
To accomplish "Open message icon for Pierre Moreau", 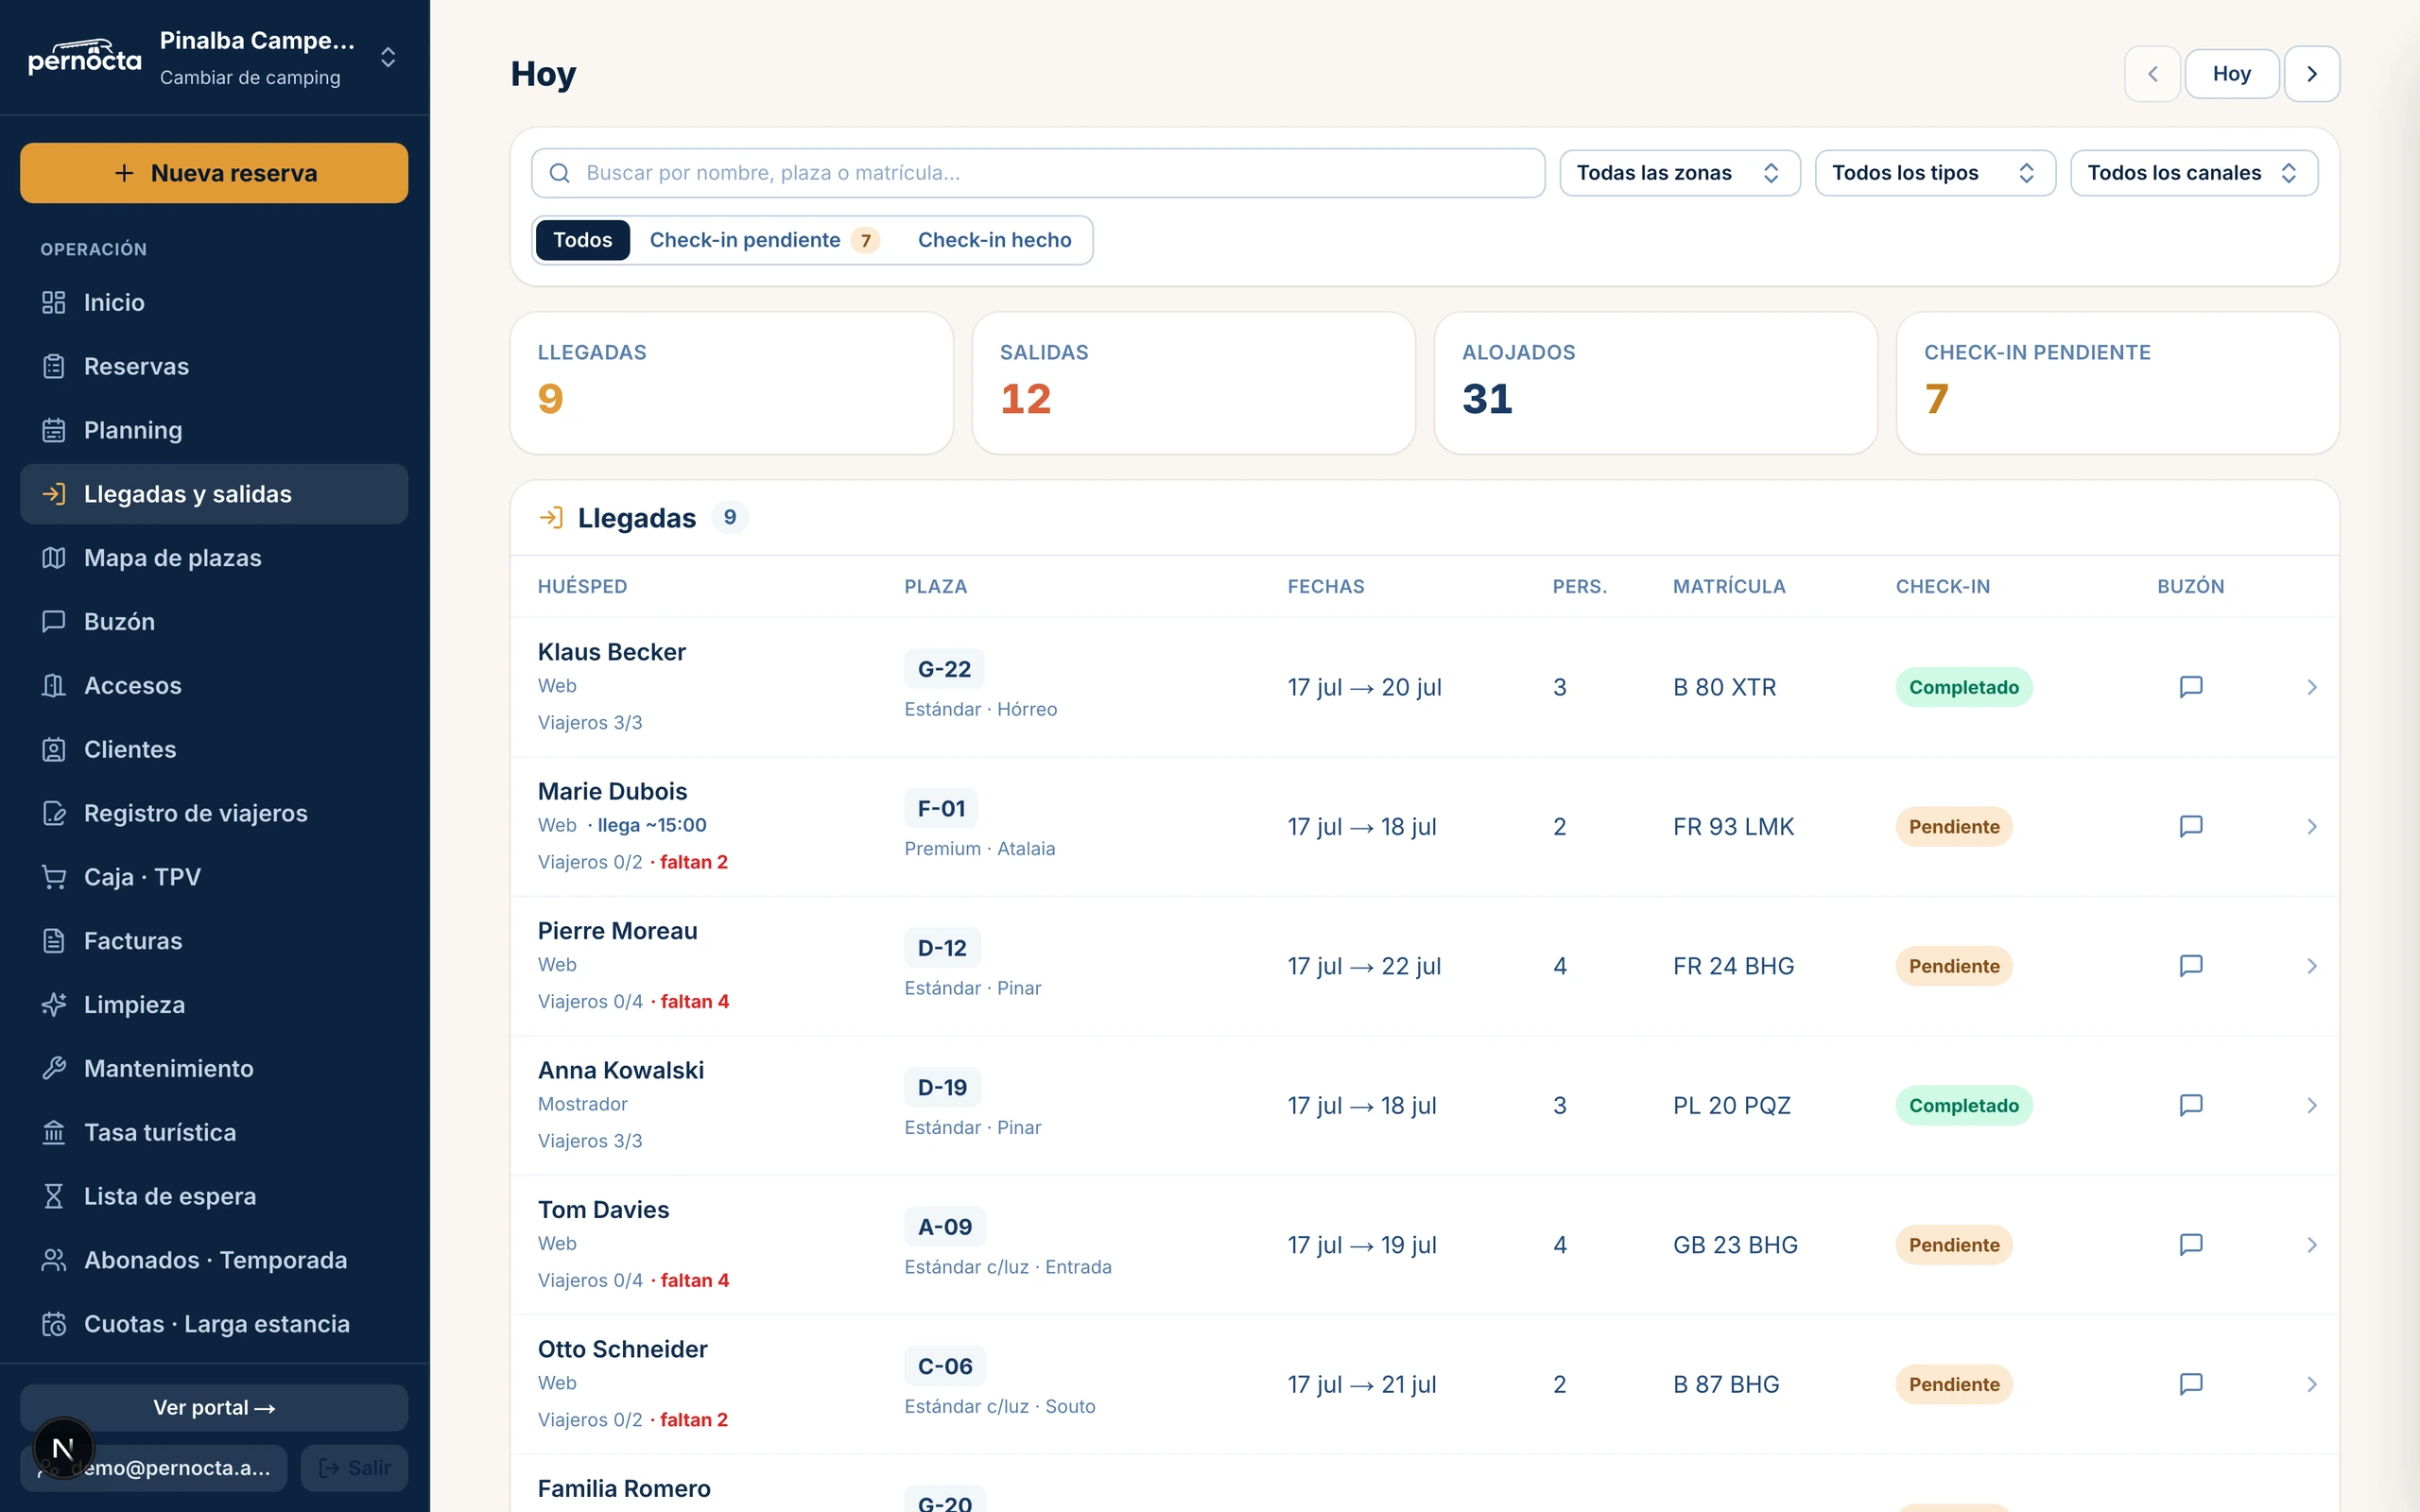I will pyautogui.click(x=2191, y=966).
